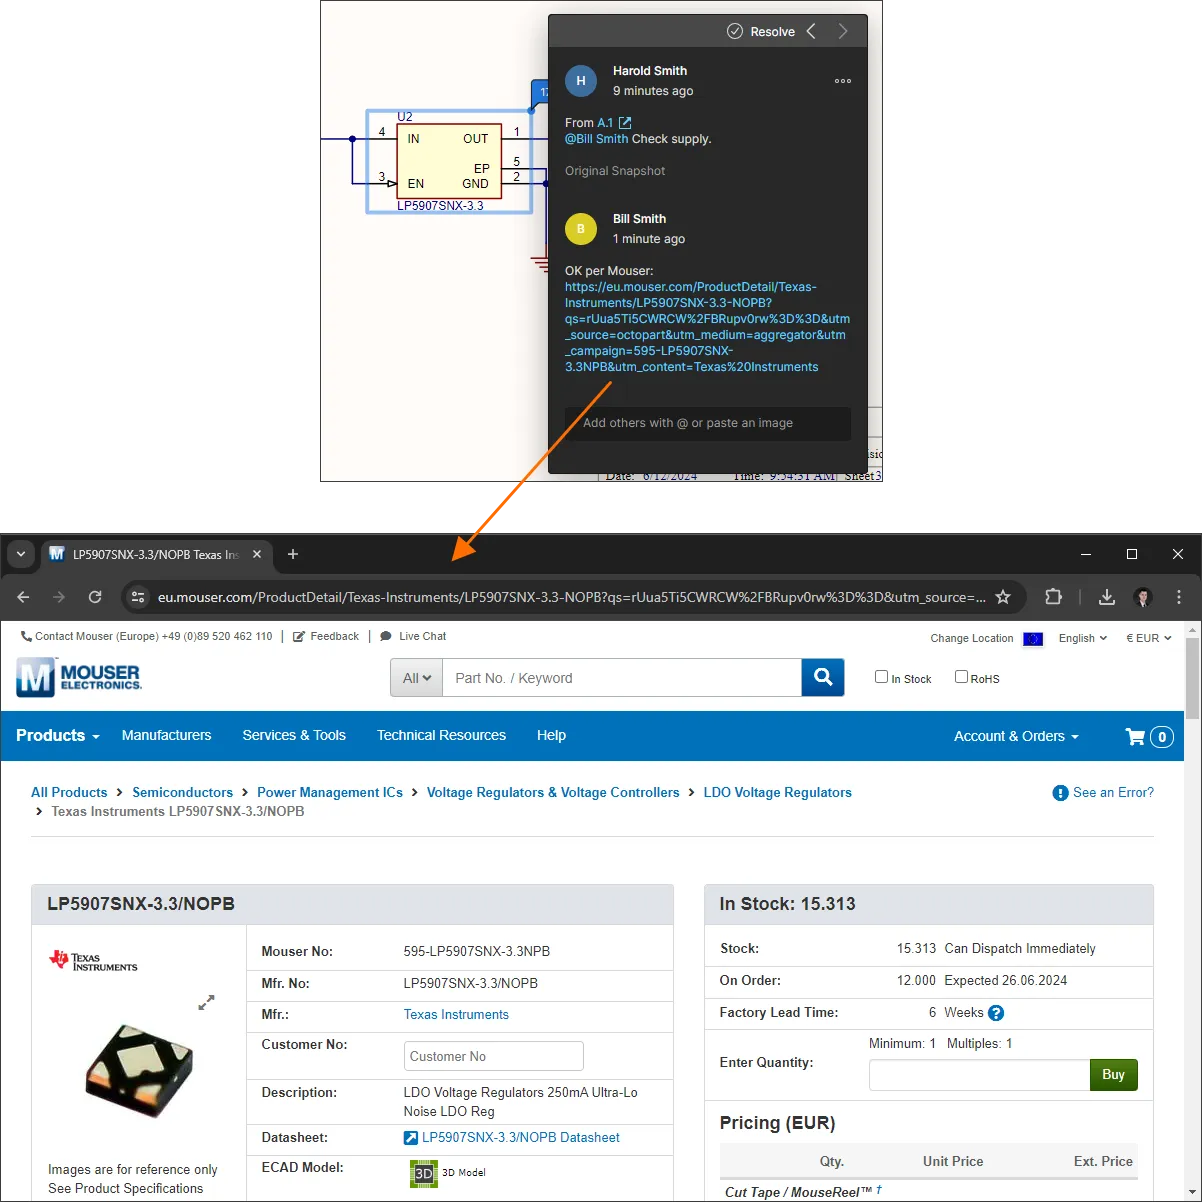Click the Customer No input field
The width and height of the screenshot is (1202, 1202).
[494, 1056]
